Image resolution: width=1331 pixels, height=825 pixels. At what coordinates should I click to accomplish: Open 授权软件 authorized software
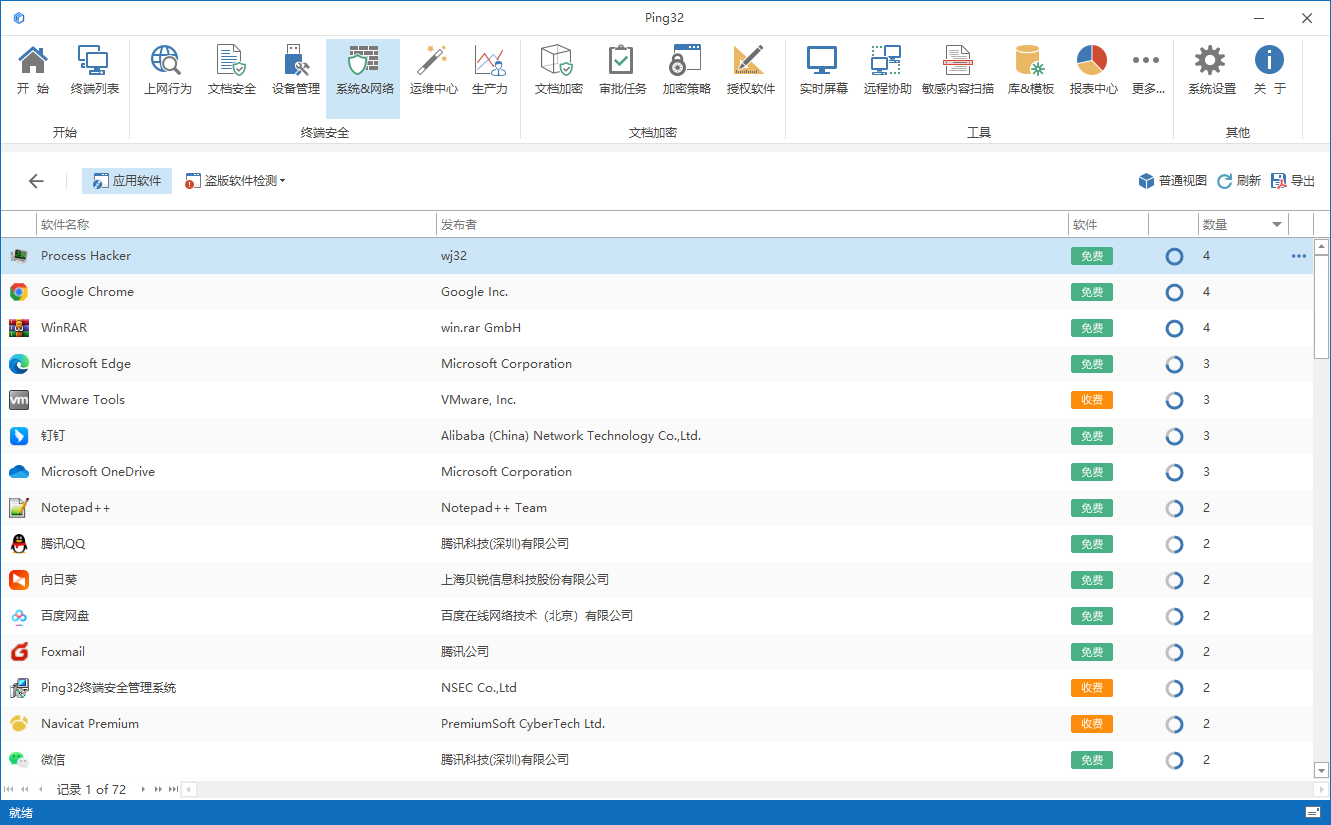[x=750, y=70]
